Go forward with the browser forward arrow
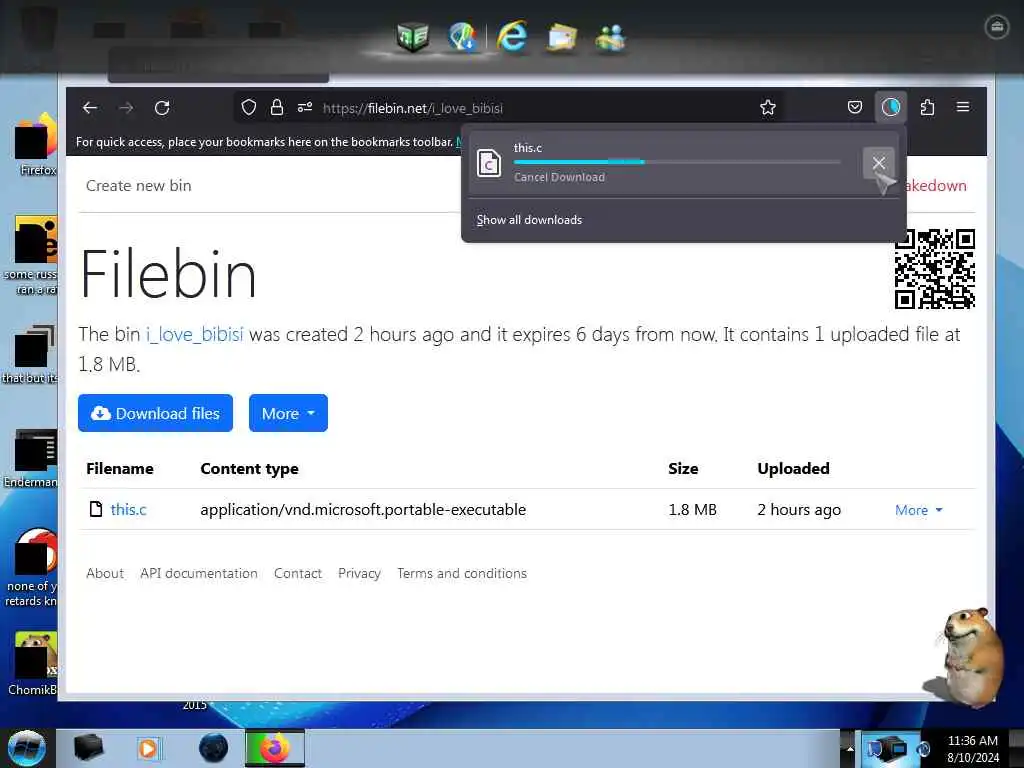Viewport: 1024px width, 768px height. pyautogui.click(x=126, y=108)
